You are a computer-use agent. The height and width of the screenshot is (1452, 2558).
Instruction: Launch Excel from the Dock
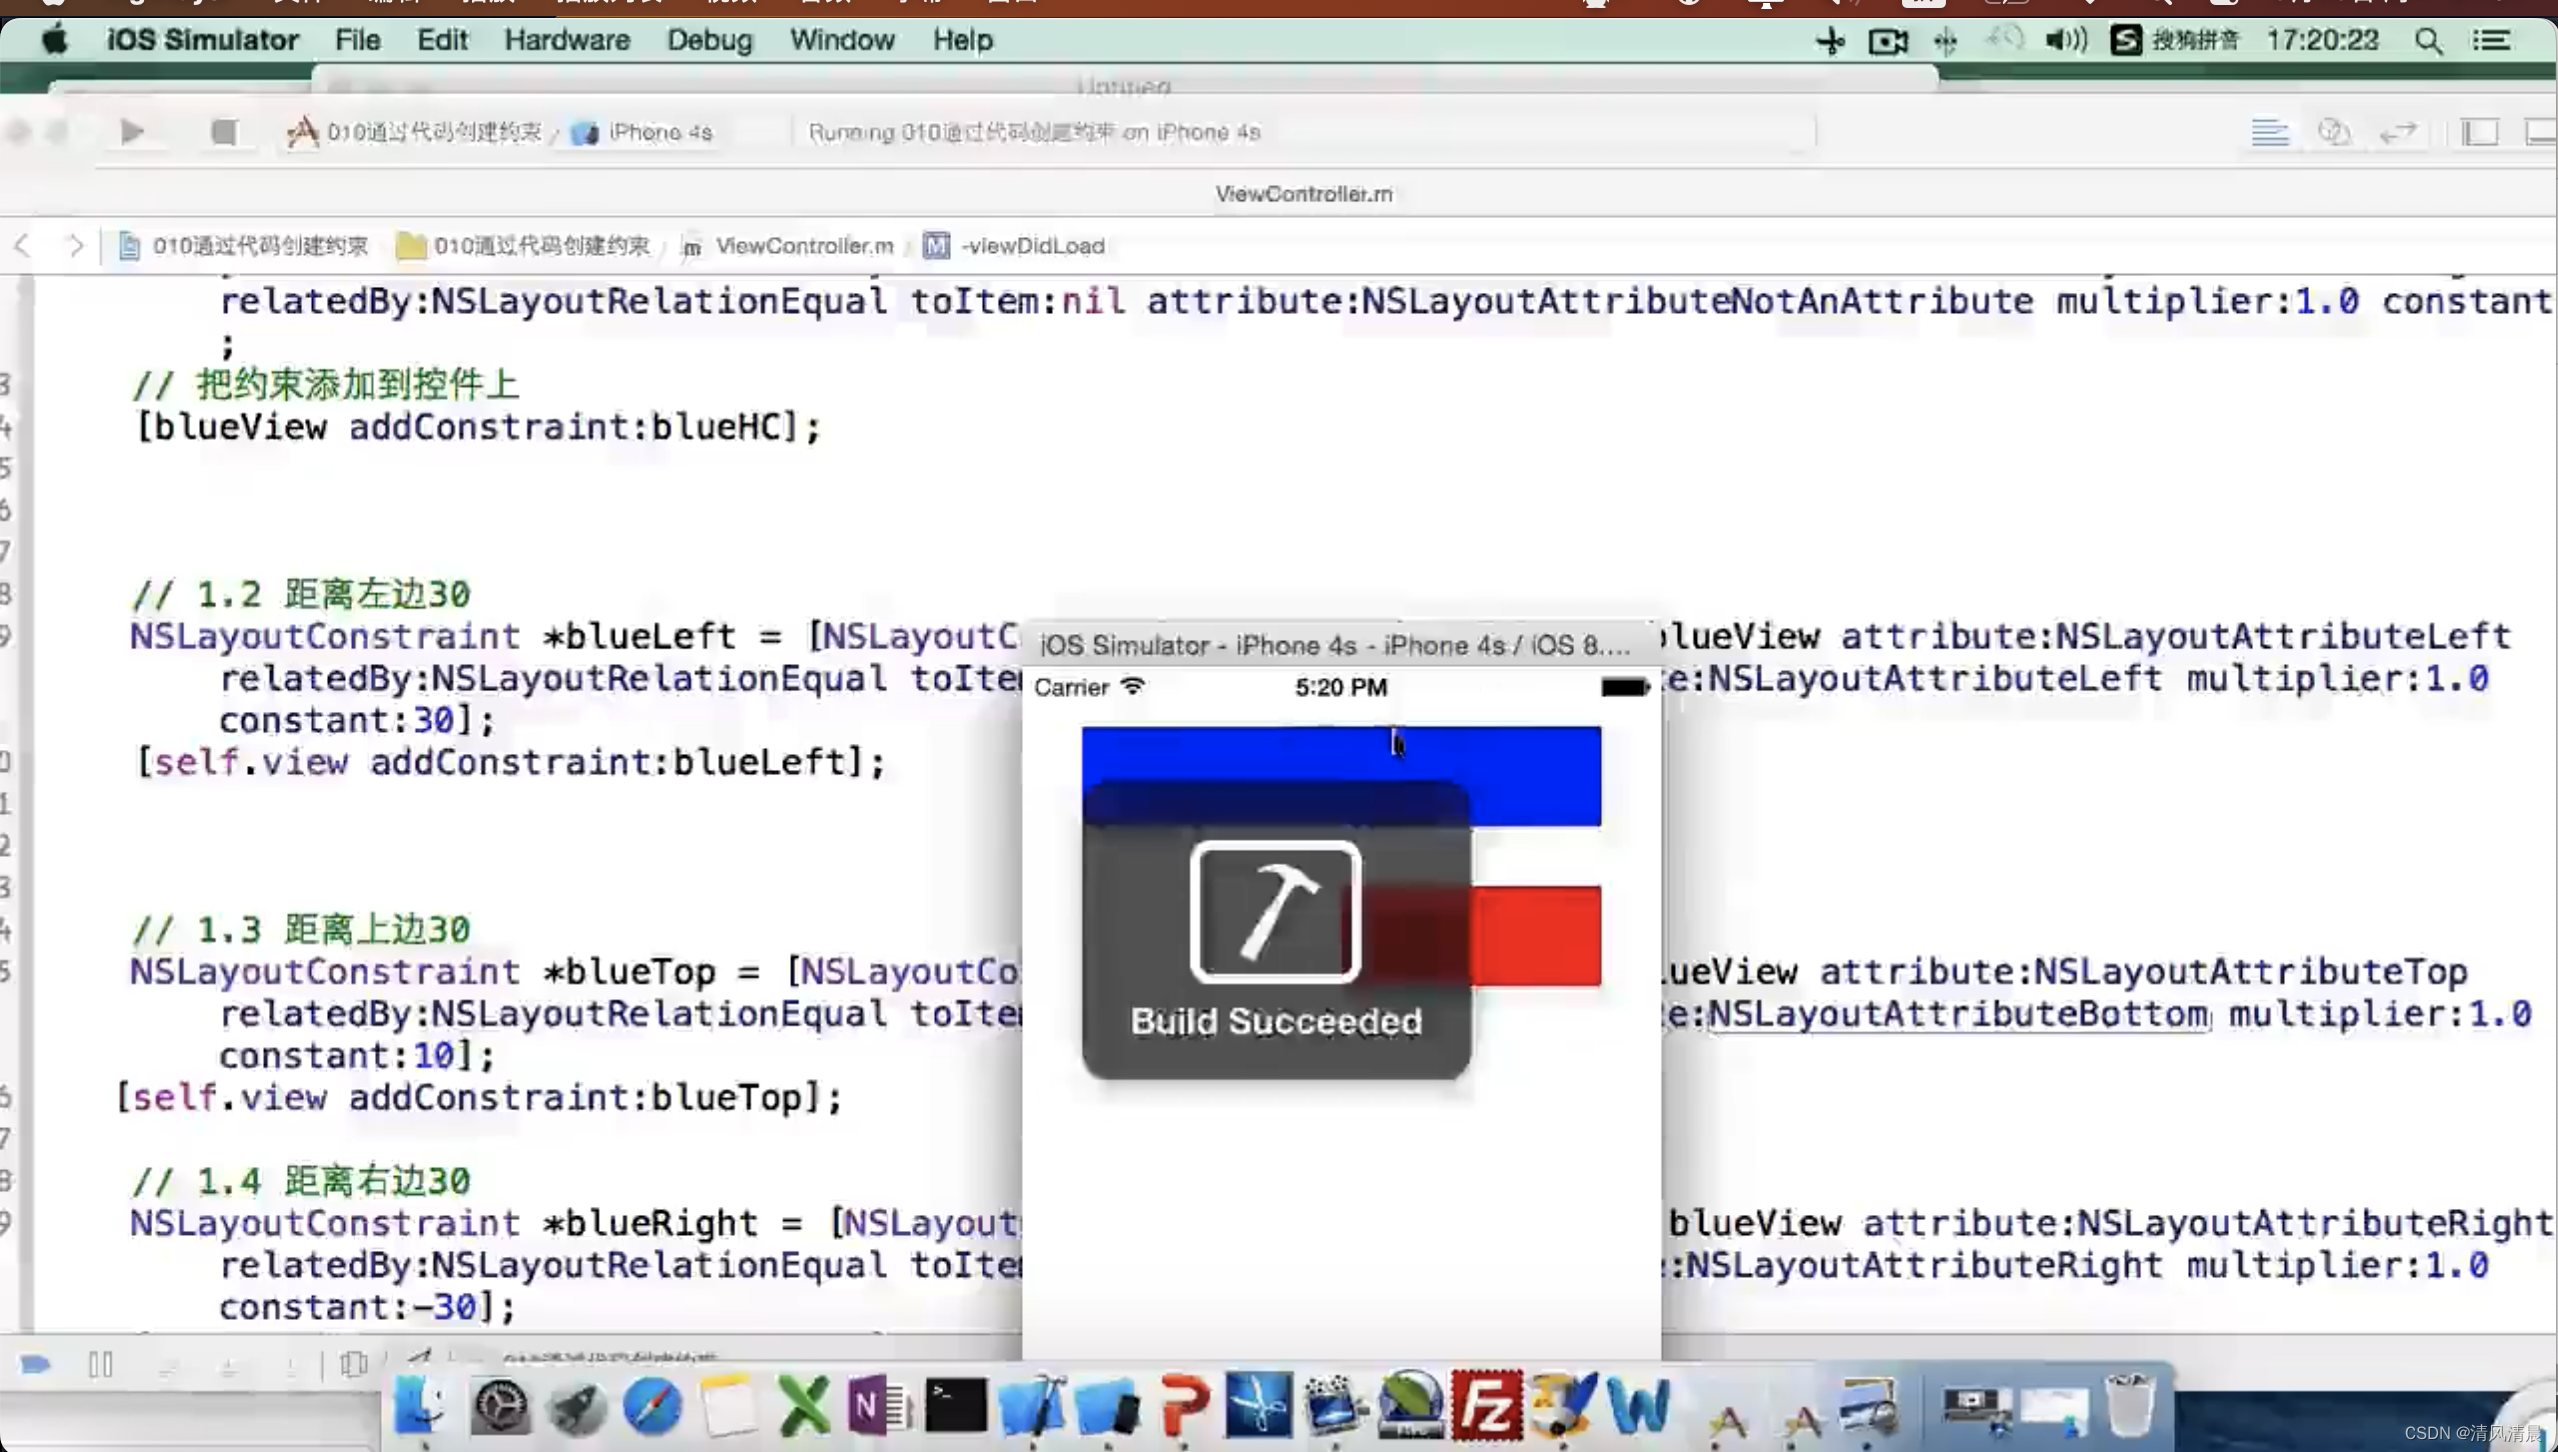click(804, 1406)
